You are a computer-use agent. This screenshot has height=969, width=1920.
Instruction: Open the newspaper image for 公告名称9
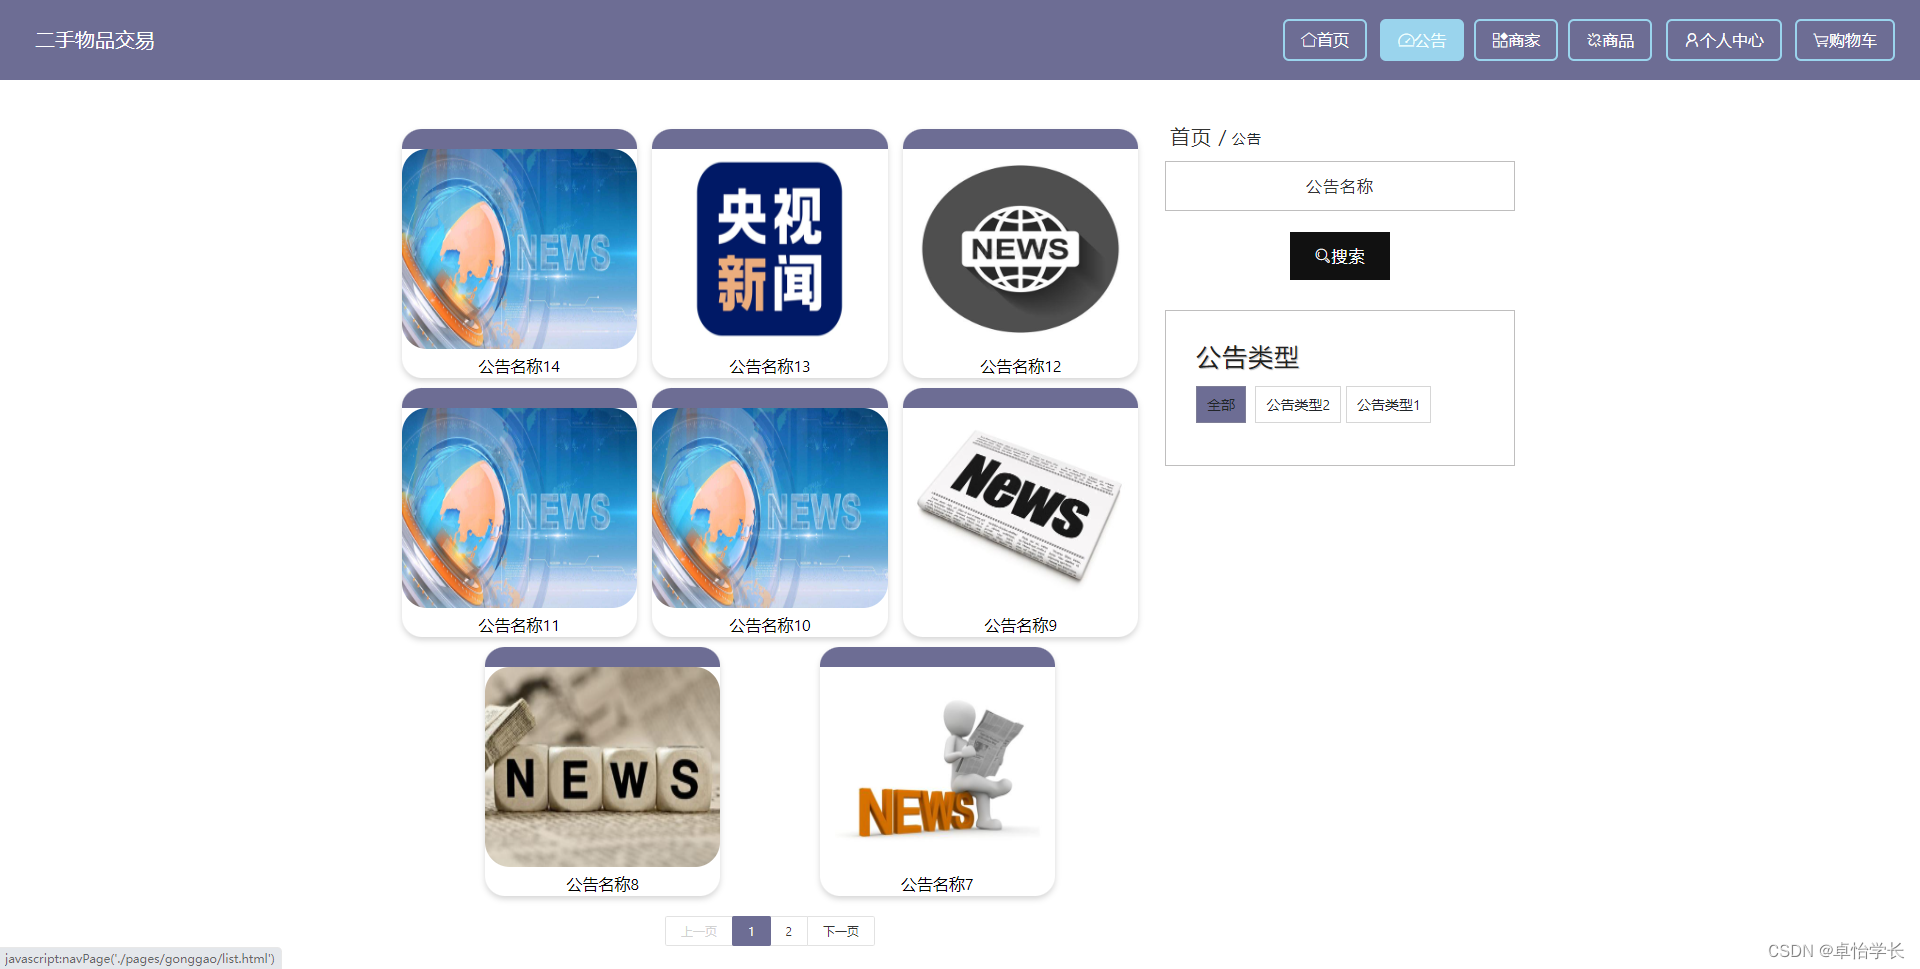tap(1020, 508)
